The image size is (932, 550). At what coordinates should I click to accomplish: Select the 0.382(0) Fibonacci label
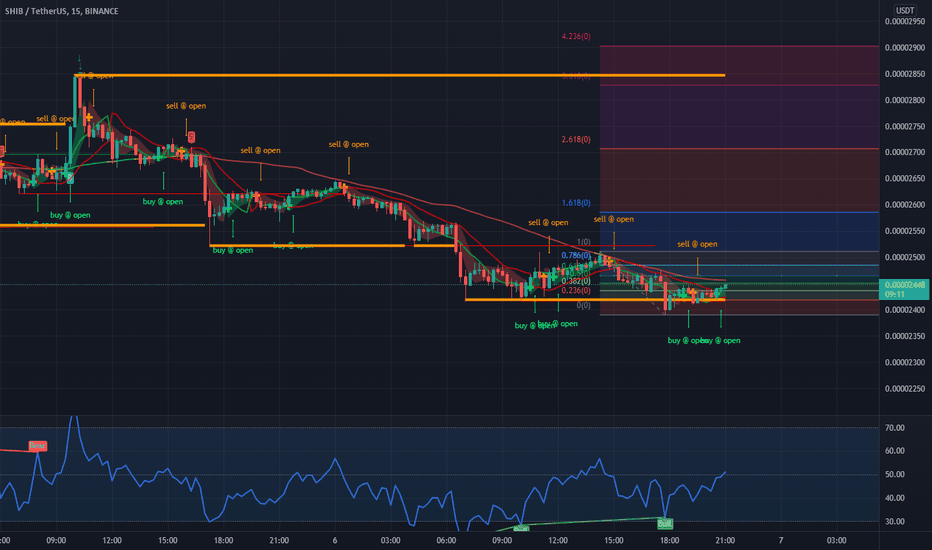tap(576, 281)
